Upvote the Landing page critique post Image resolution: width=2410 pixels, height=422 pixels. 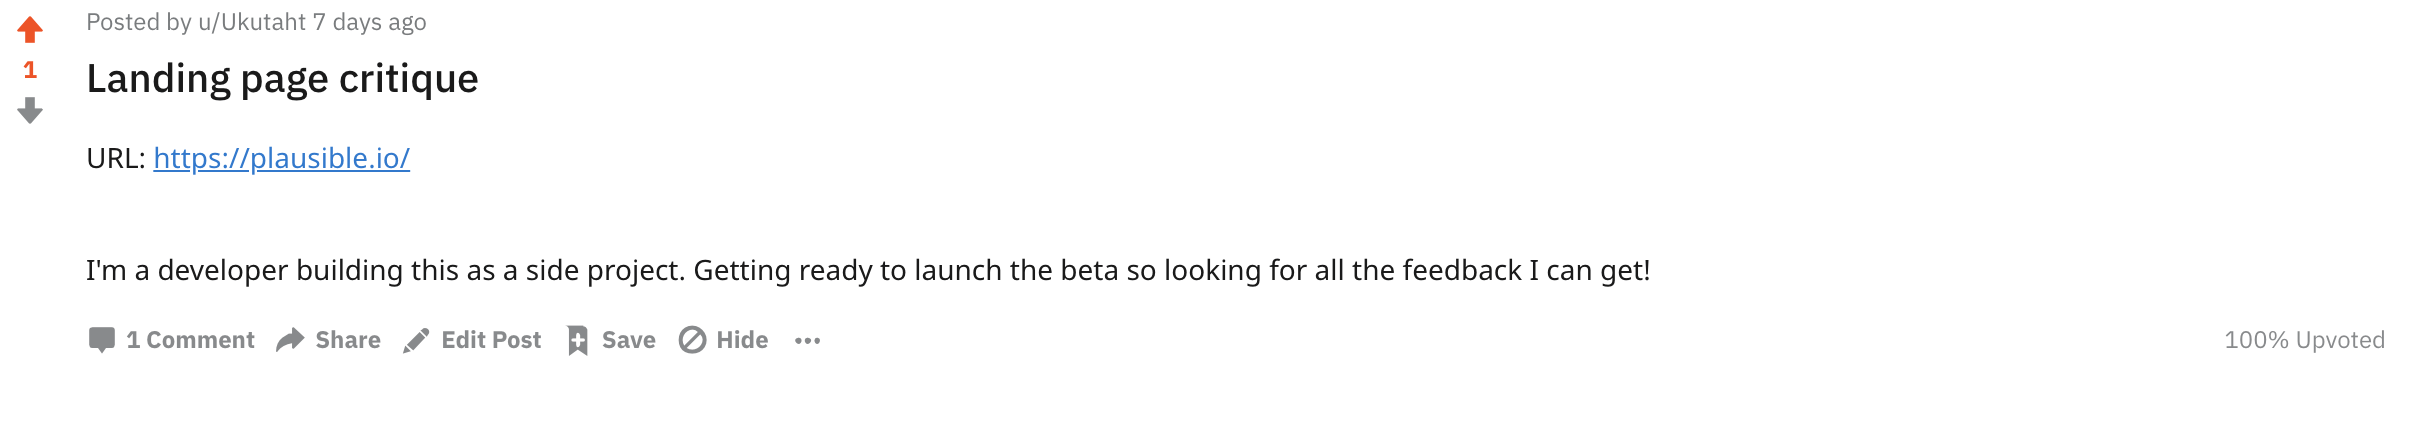click(30, 30)
